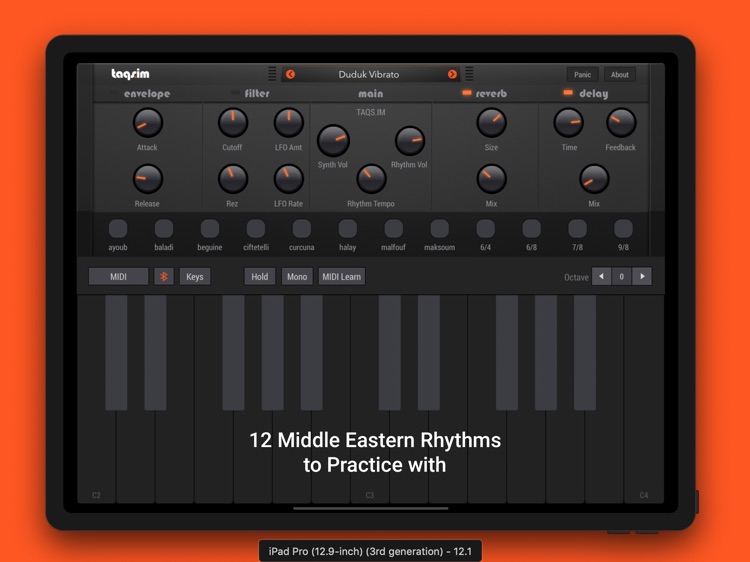The height and width of the screenshot is (562, 750).
Task: Click the delay Feedback knob
Action: pos(621,123)
